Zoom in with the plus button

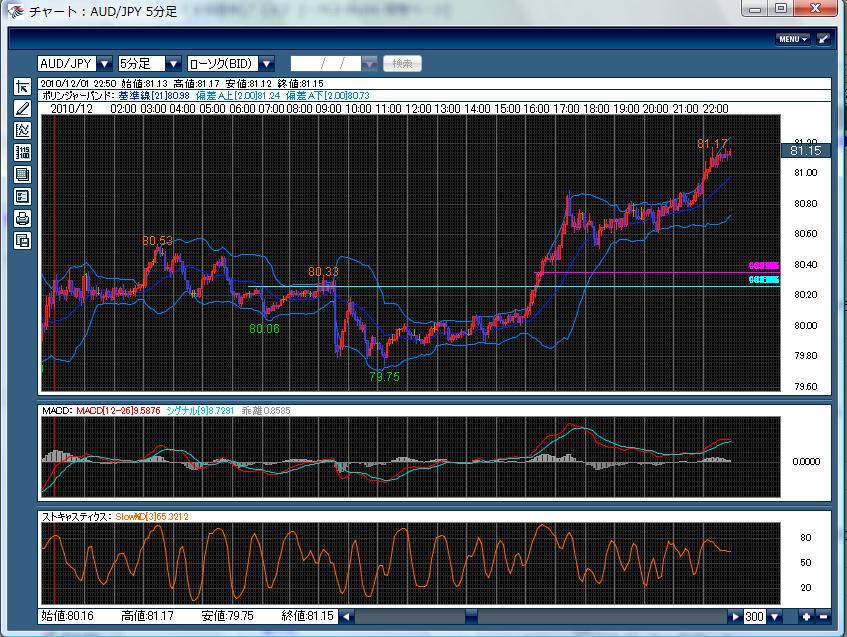pyautogui.click(x=806, y=616)
